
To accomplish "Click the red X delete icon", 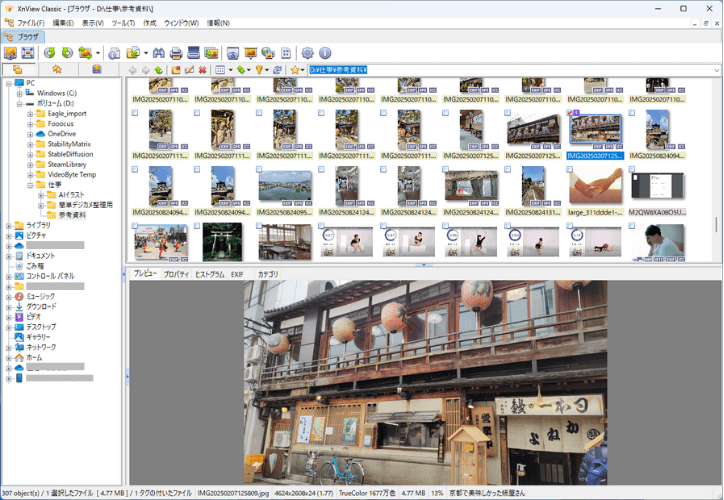I will point(203,70).
